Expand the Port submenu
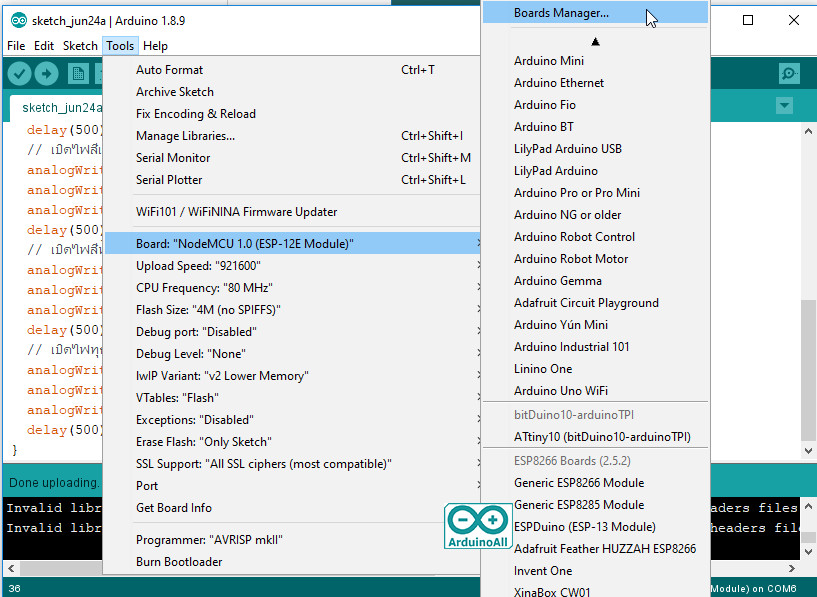The width and height of the screenshot is (817, 597). point(292,486)
